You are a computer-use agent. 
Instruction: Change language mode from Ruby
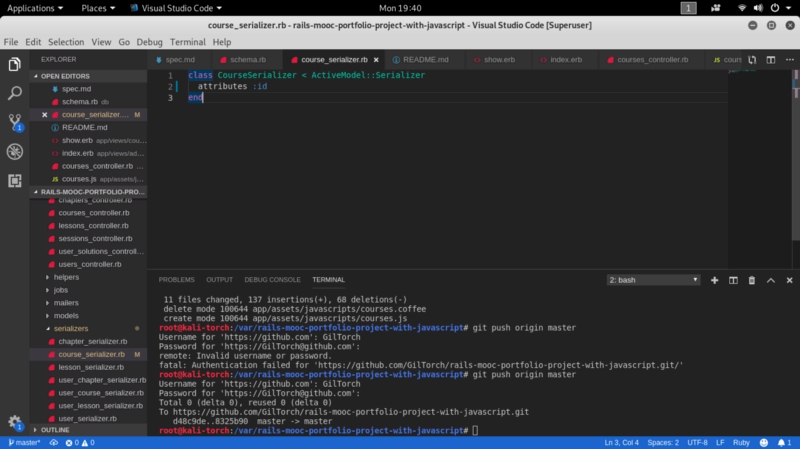tap(741, 442)
